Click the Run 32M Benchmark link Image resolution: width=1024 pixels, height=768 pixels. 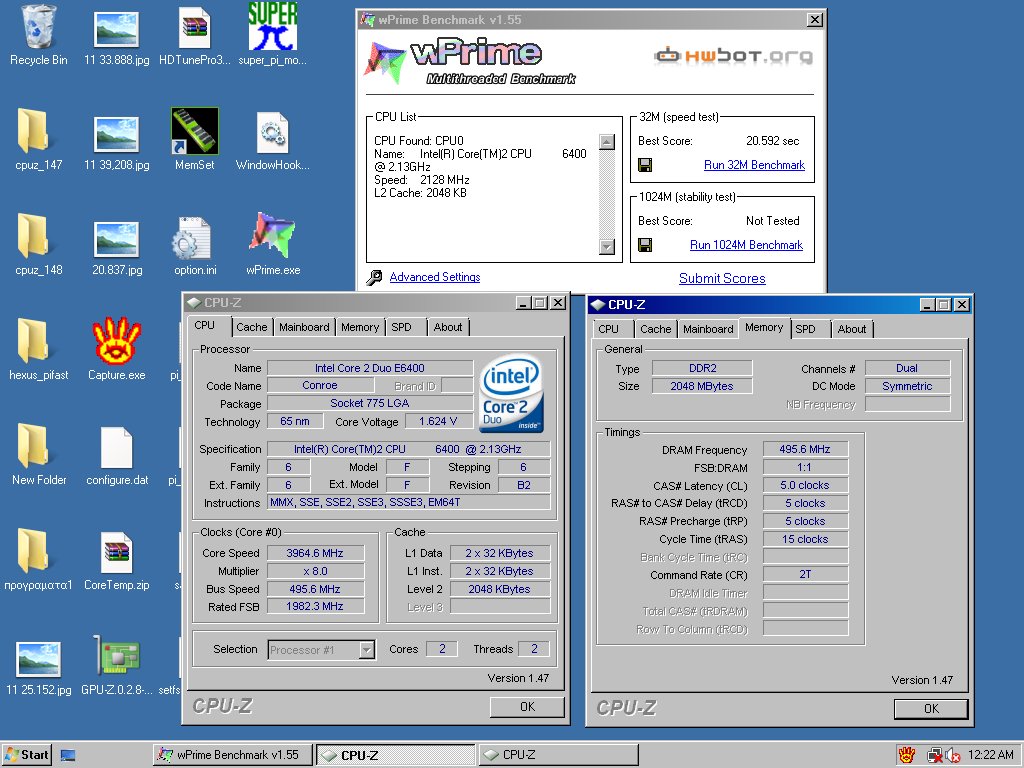click(754, 165)
